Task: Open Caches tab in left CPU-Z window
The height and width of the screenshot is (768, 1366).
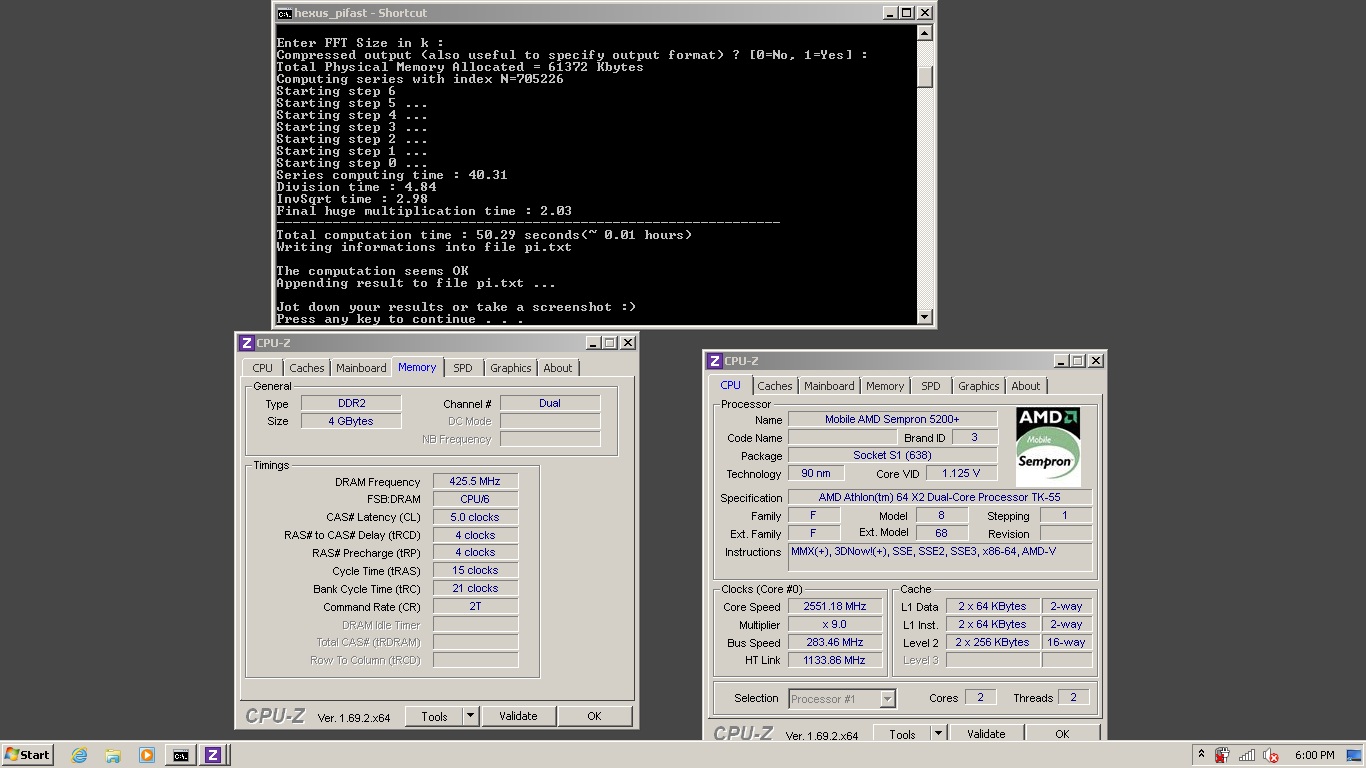Action: (x=307, y=368)
